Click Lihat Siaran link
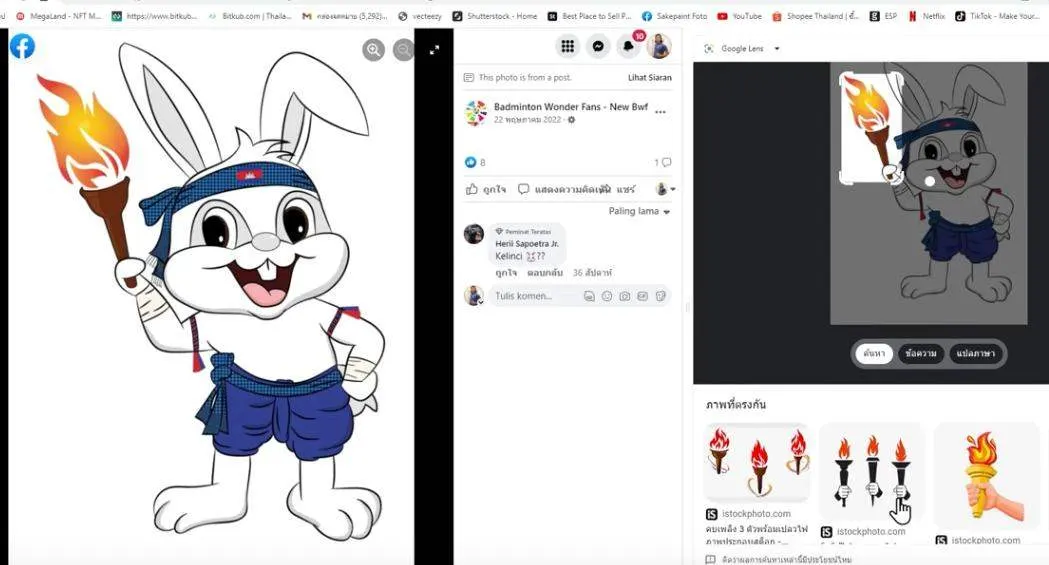Viewport: 1049px width, 565px height. [650, 78]
